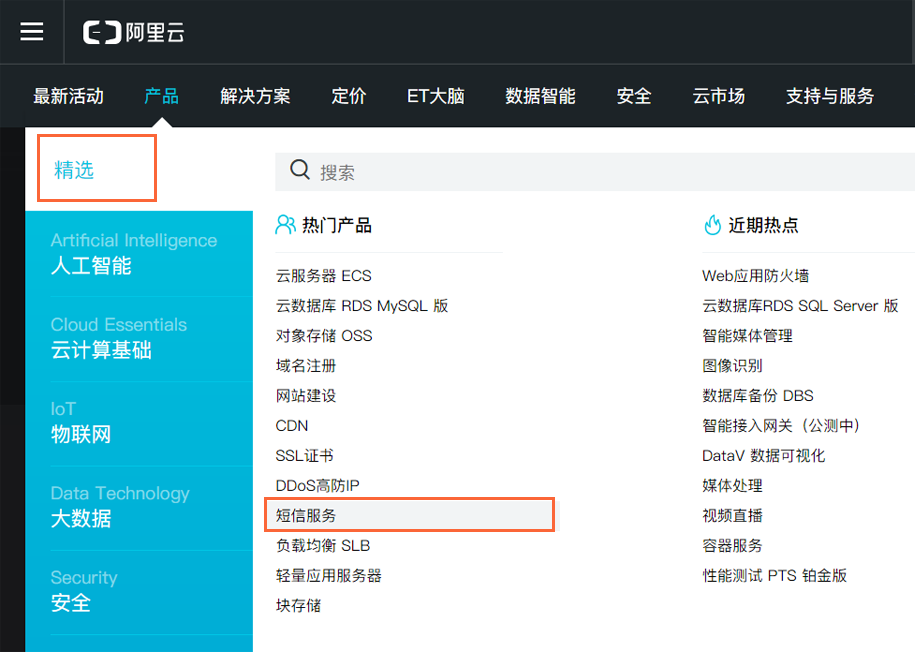Viewport: 915px width, 652px height.
Task: Open 视频直播 link
Action: click(x=732, y=515)
